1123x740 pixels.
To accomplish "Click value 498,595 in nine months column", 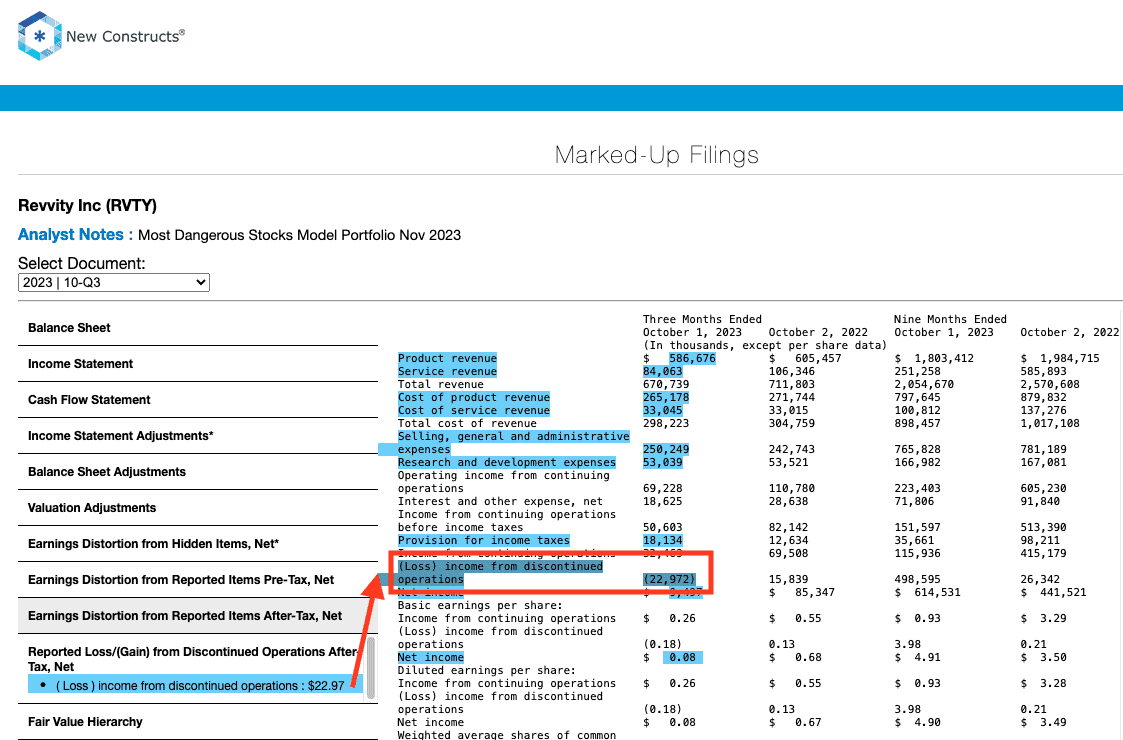I will point(917,580).
